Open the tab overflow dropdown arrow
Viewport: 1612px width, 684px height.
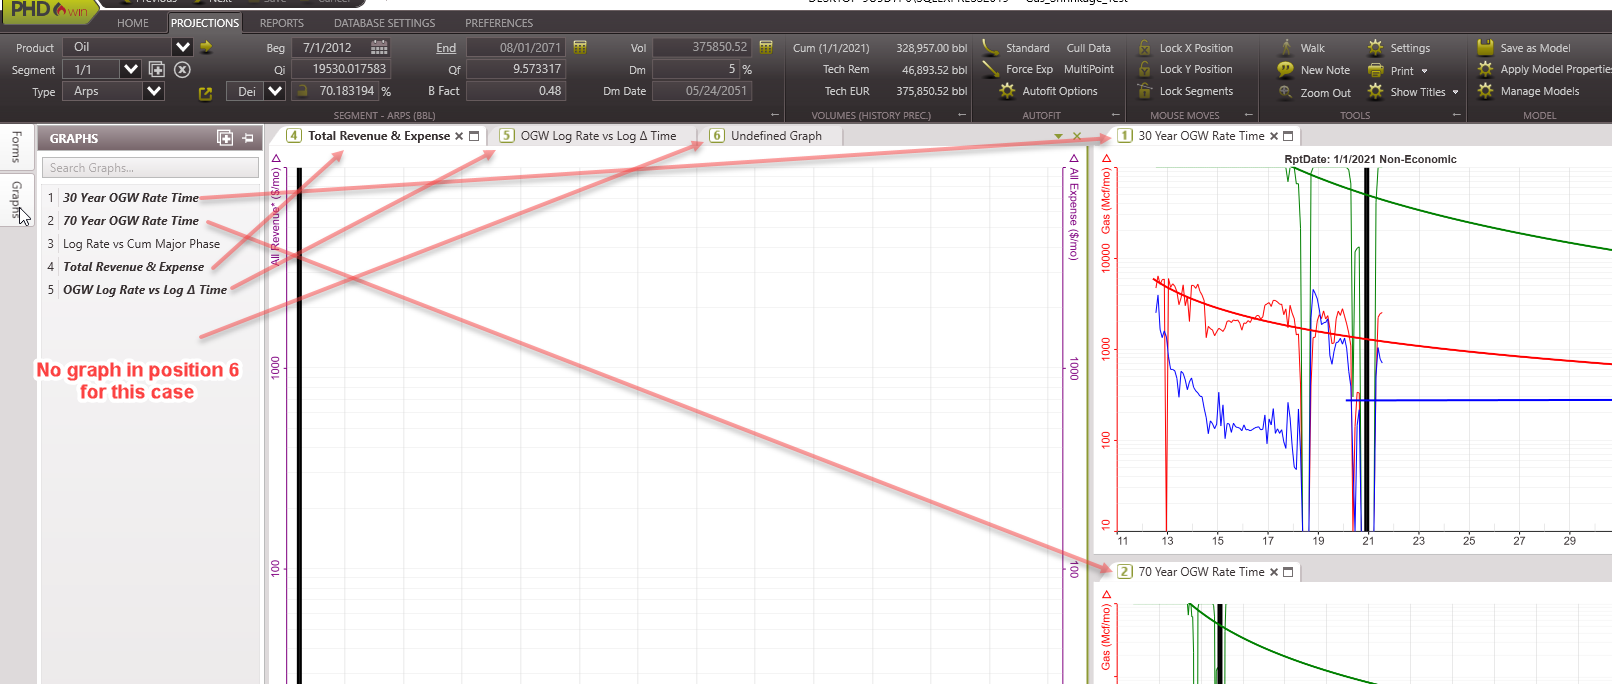1058,136
